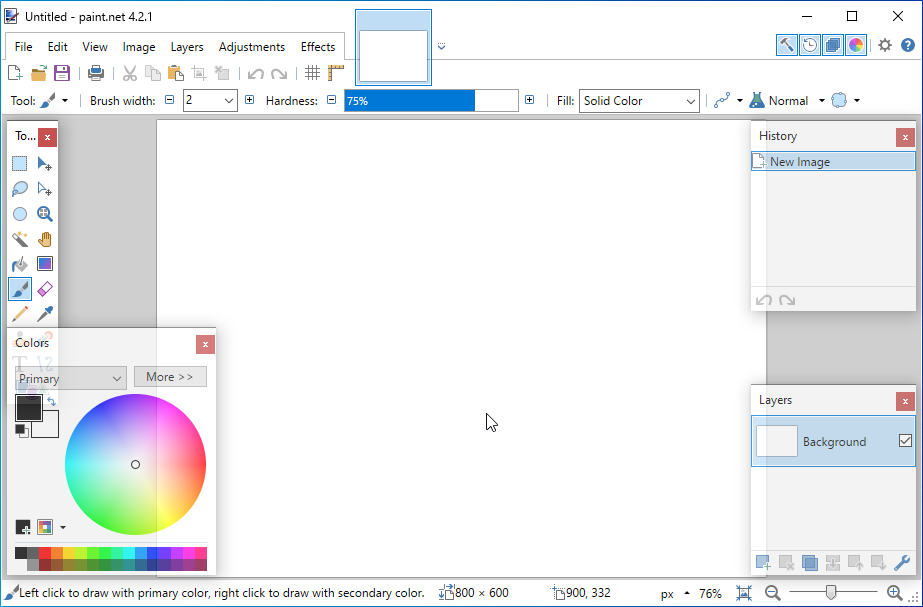Viewport: 923px width, 607px height.
Task: Select the Paint Bucket tool
Action: 20,264
